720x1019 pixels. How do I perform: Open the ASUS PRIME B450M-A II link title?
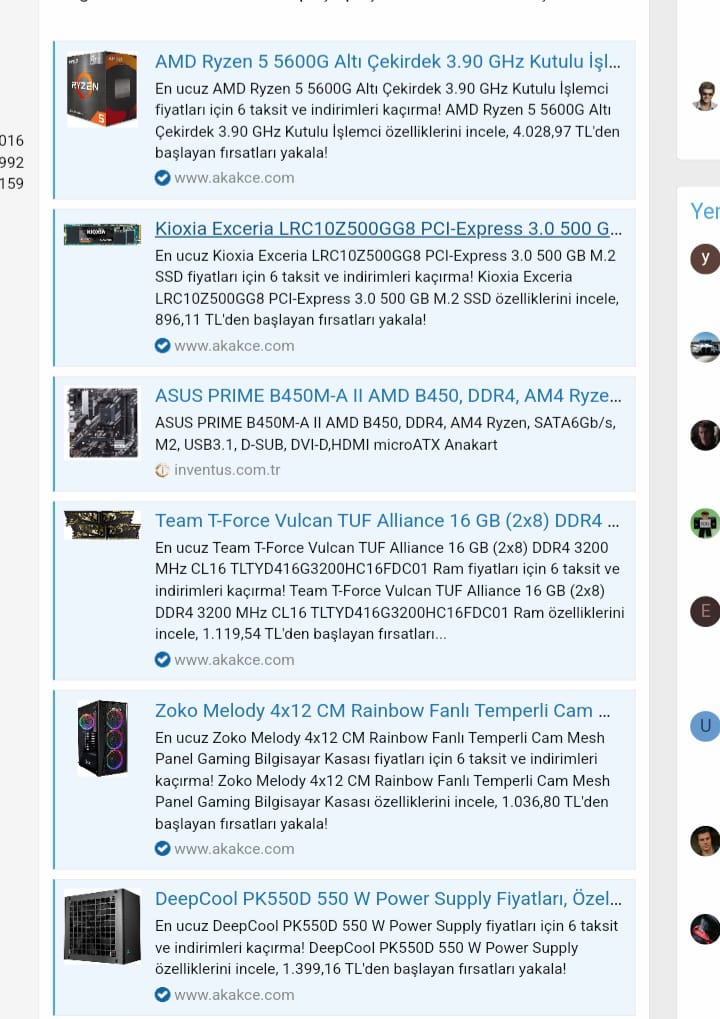coord(388,396)
